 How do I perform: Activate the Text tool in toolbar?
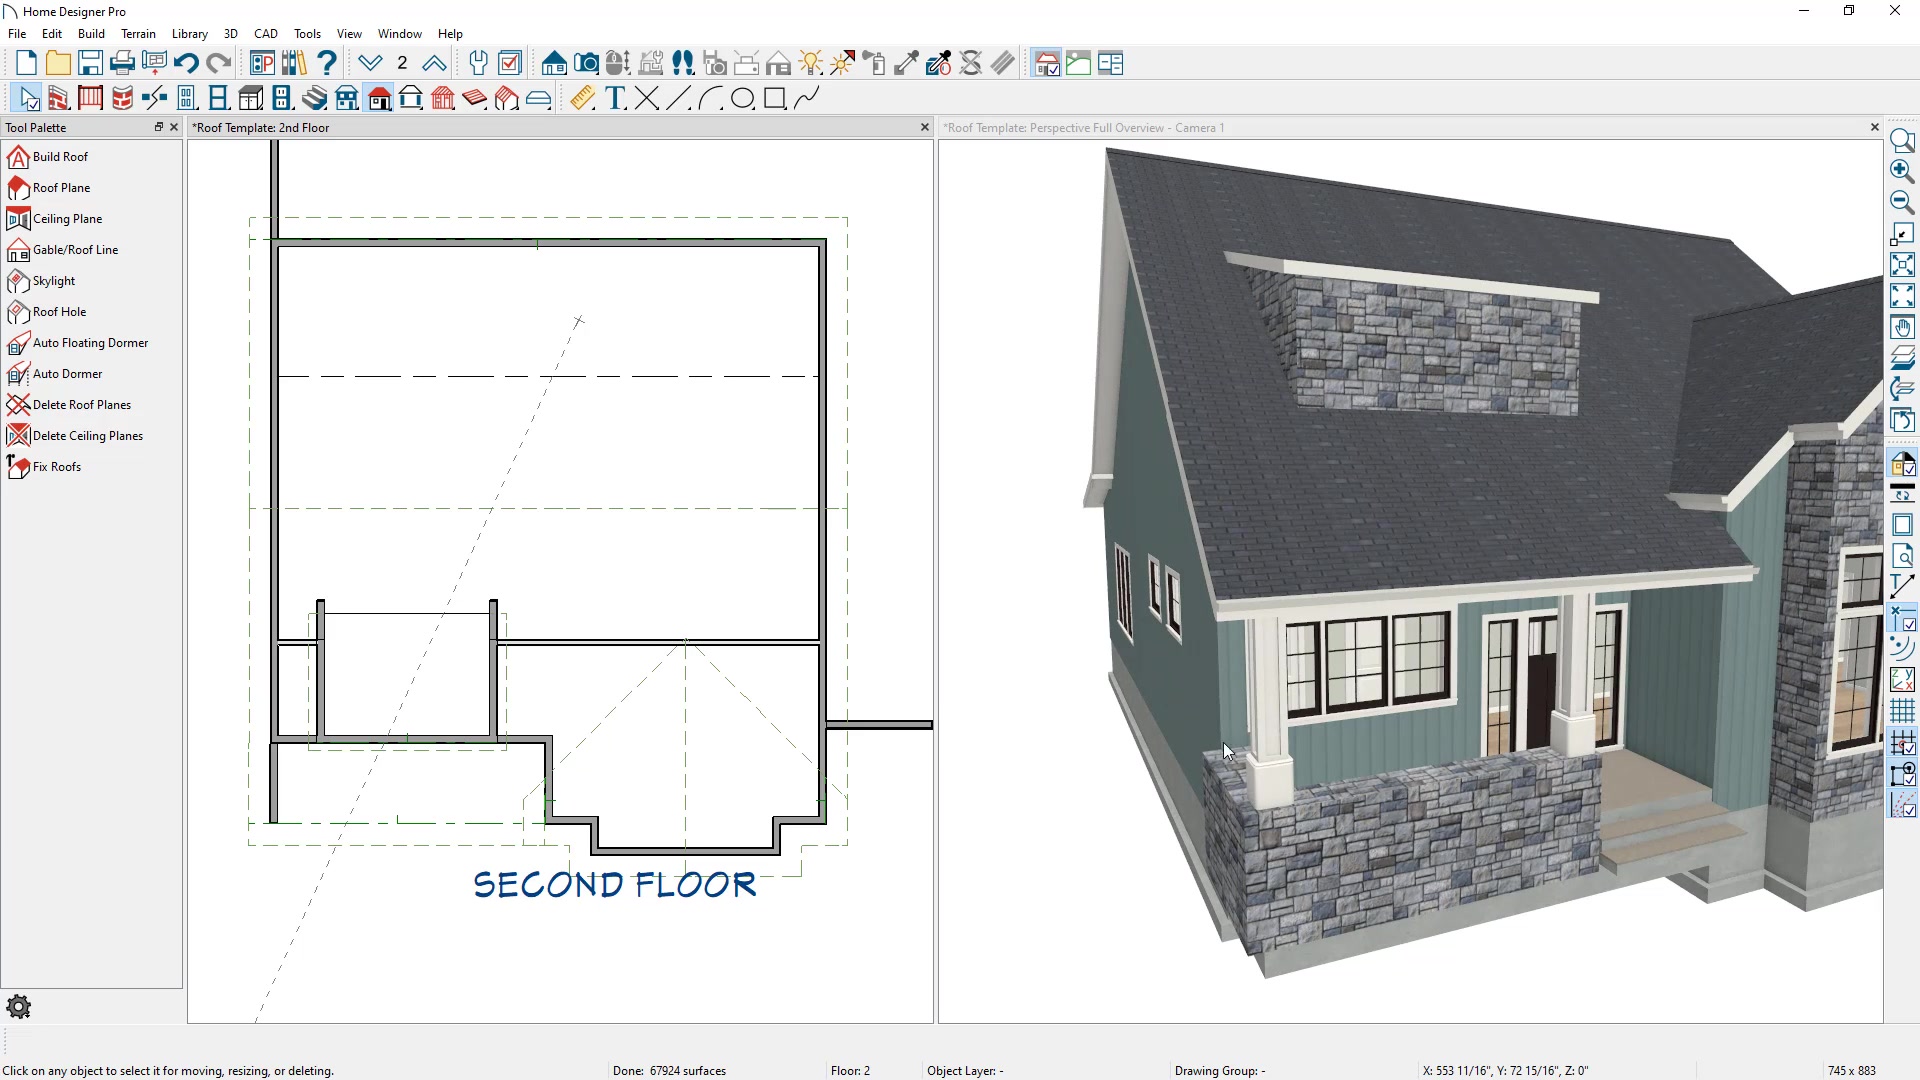pyautogui.click(x=615, y=98)
